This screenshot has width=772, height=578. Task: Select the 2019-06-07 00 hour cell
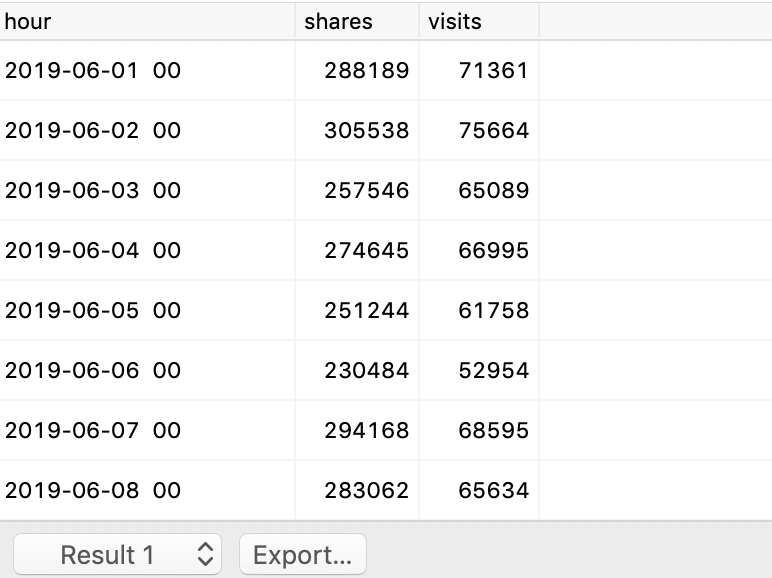click(x=93, y=431)
